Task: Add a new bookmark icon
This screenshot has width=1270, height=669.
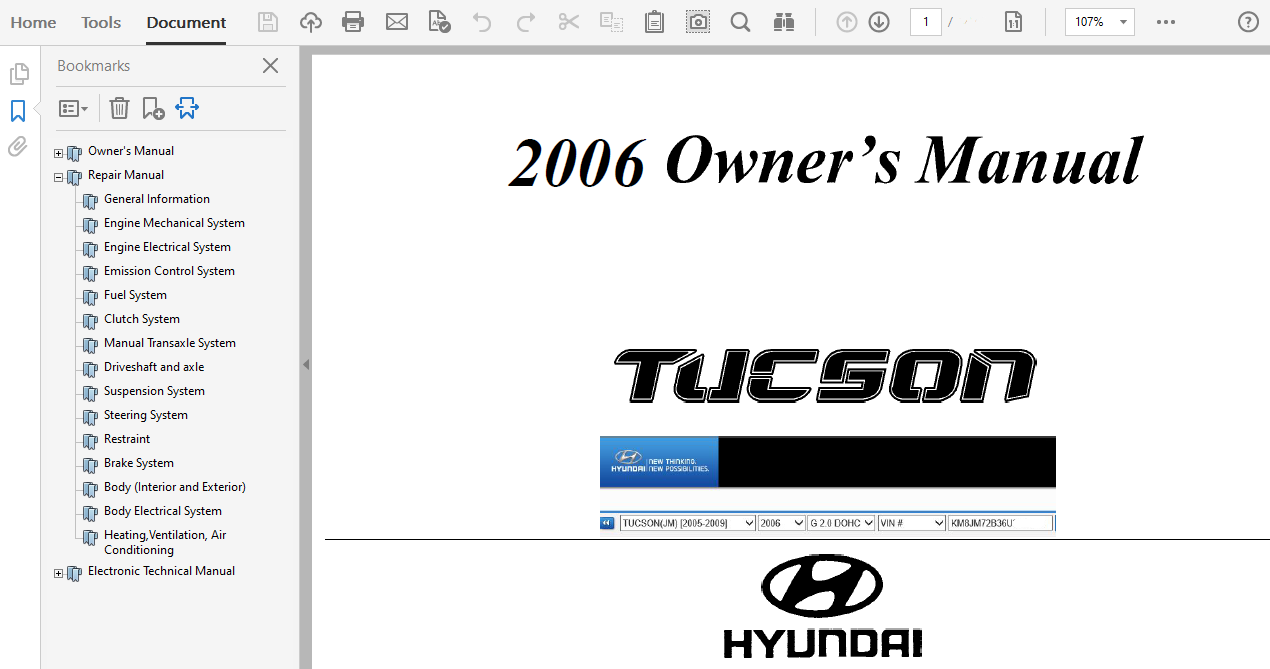Action: [153, 108]
